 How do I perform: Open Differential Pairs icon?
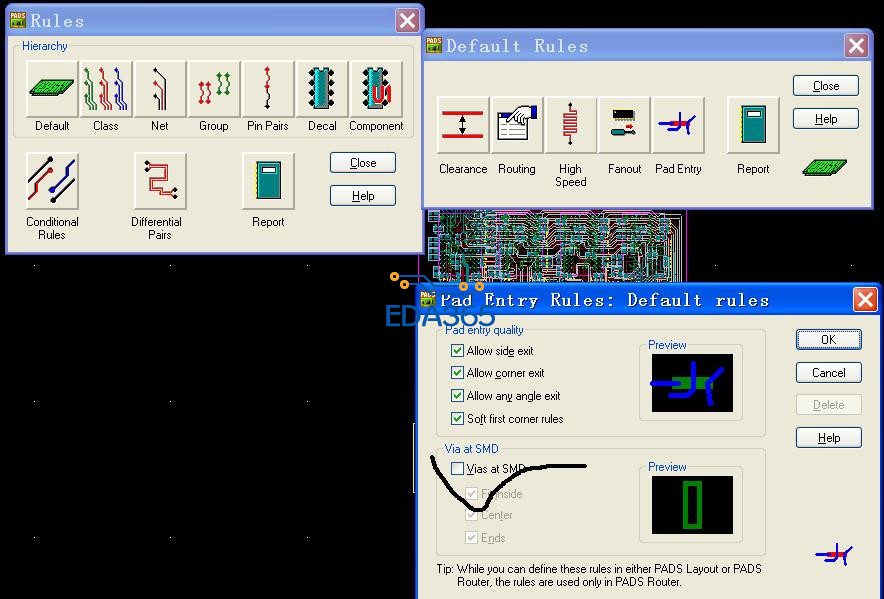pos(160,180)
